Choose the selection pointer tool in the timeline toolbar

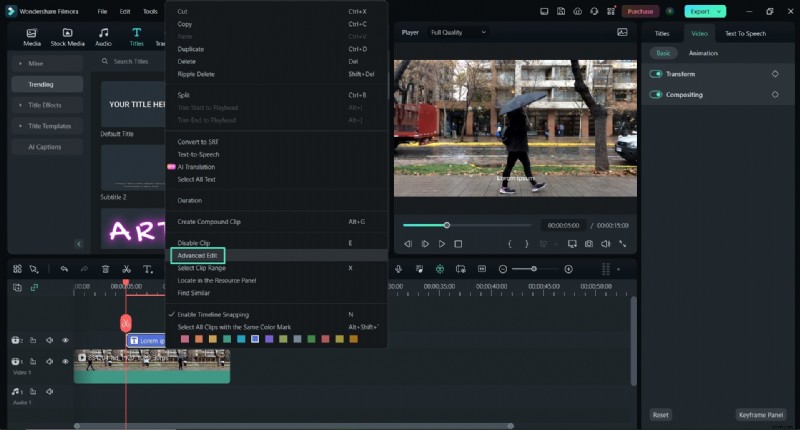pyautogui.click(x=34, y=269)
